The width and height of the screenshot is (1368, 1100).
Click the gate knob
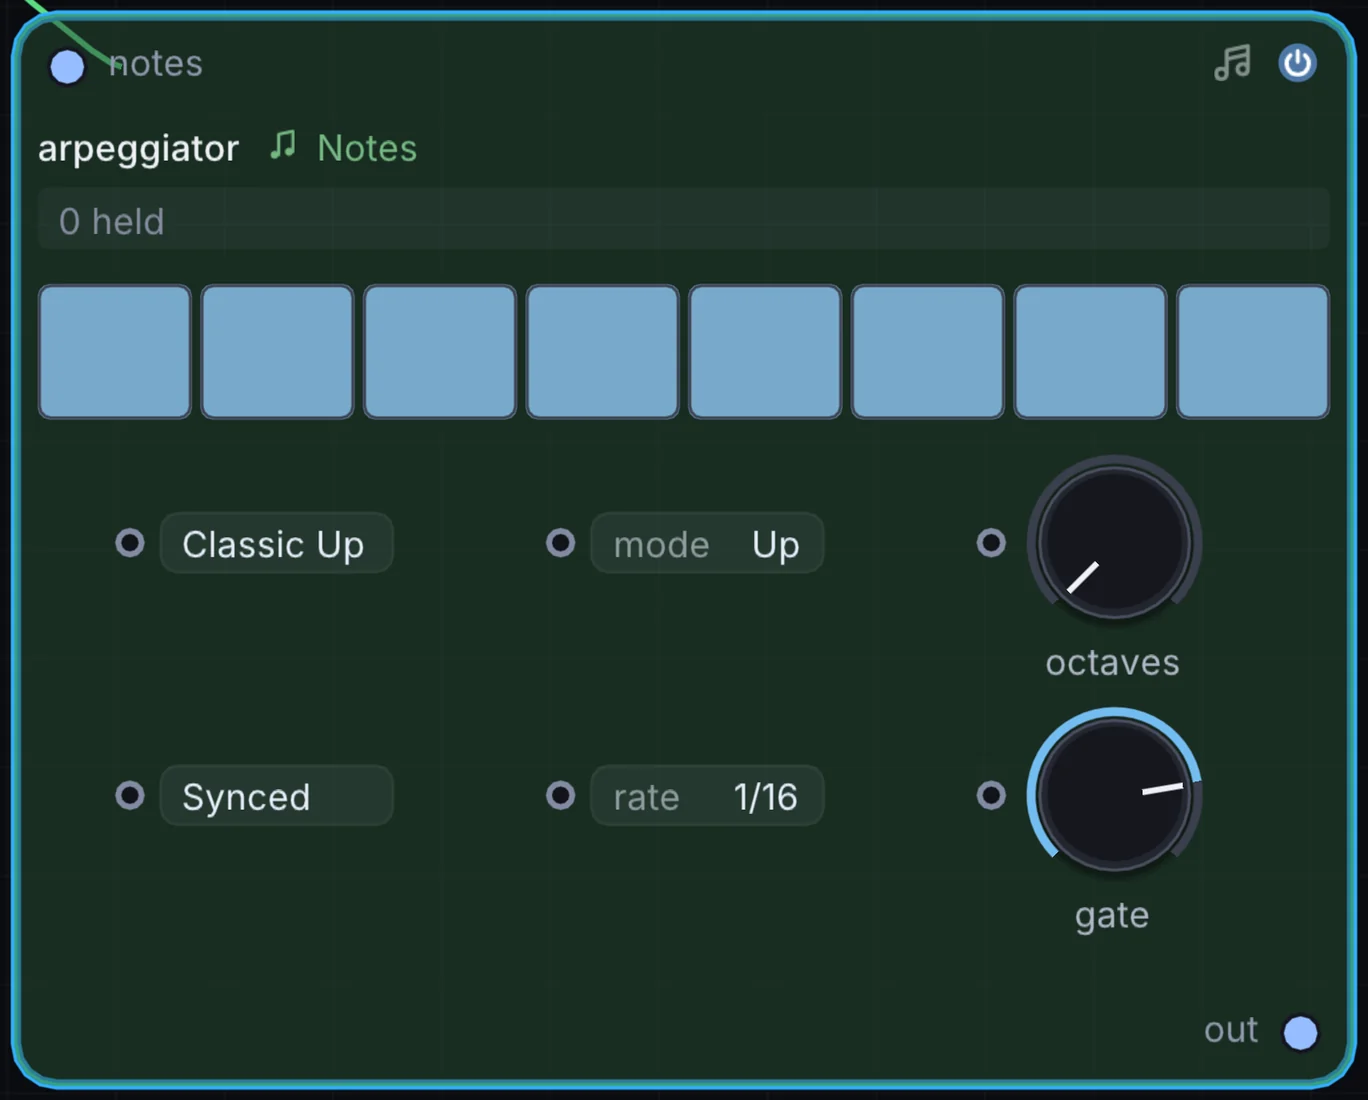[1114, 795]
